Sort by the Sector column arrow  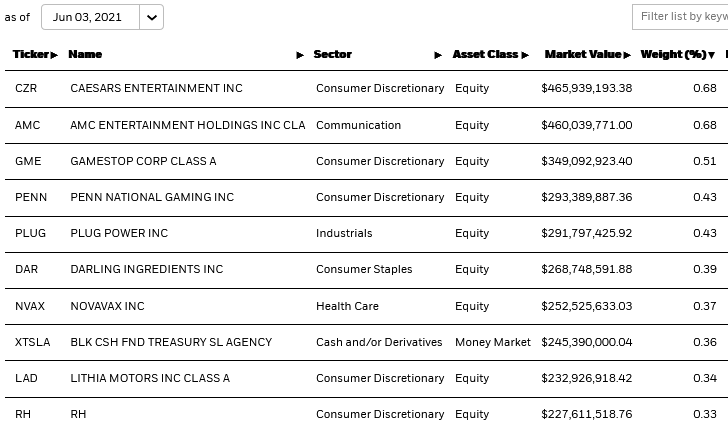point(438,55)
